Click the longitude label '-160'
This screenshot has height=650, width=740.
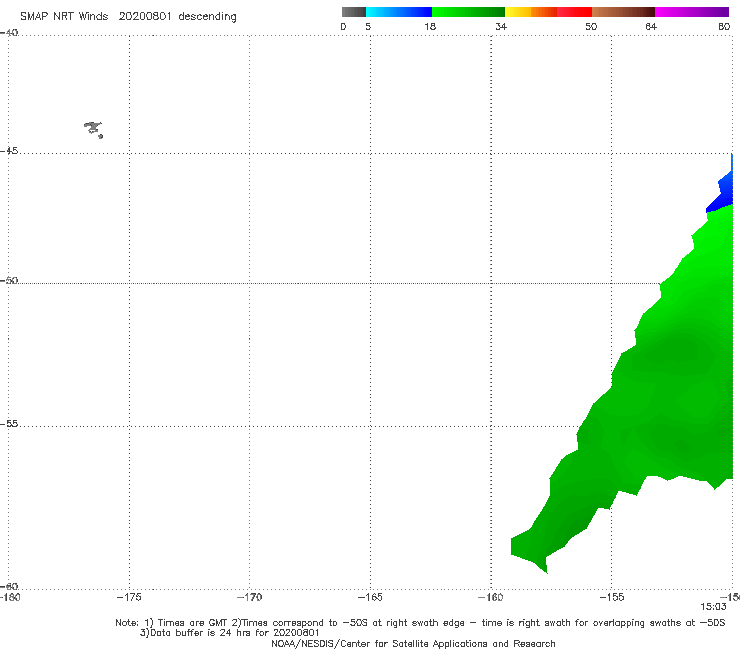click(x=491, y=597)
